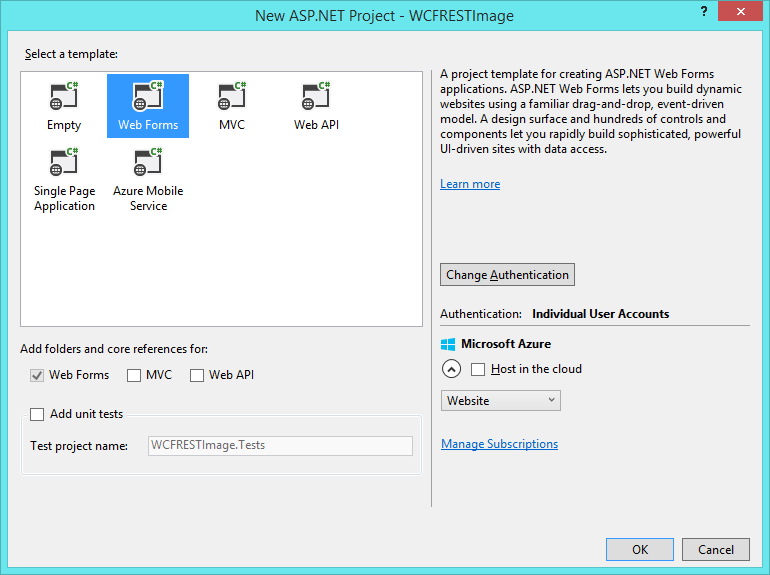The width and height of the screenshot is (770, 575).
Task: Click the Microsoft Azure Windows logo
Action: point(448,344)
